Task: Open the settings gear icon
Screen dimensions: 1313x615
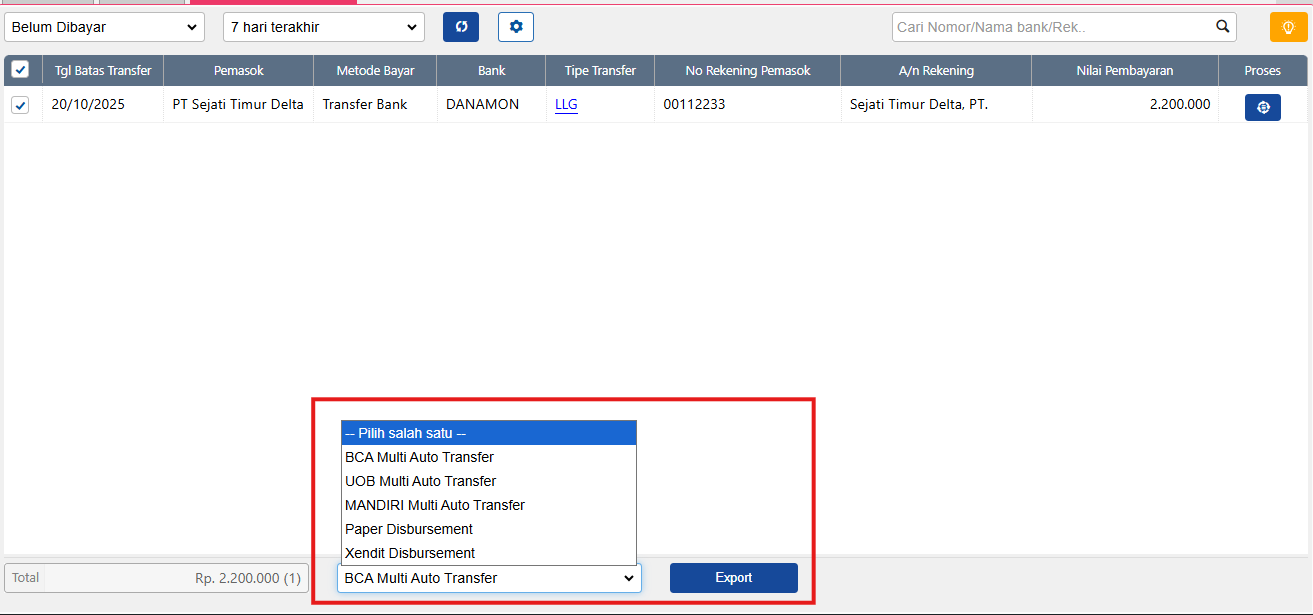Action: tap(516, 27)
